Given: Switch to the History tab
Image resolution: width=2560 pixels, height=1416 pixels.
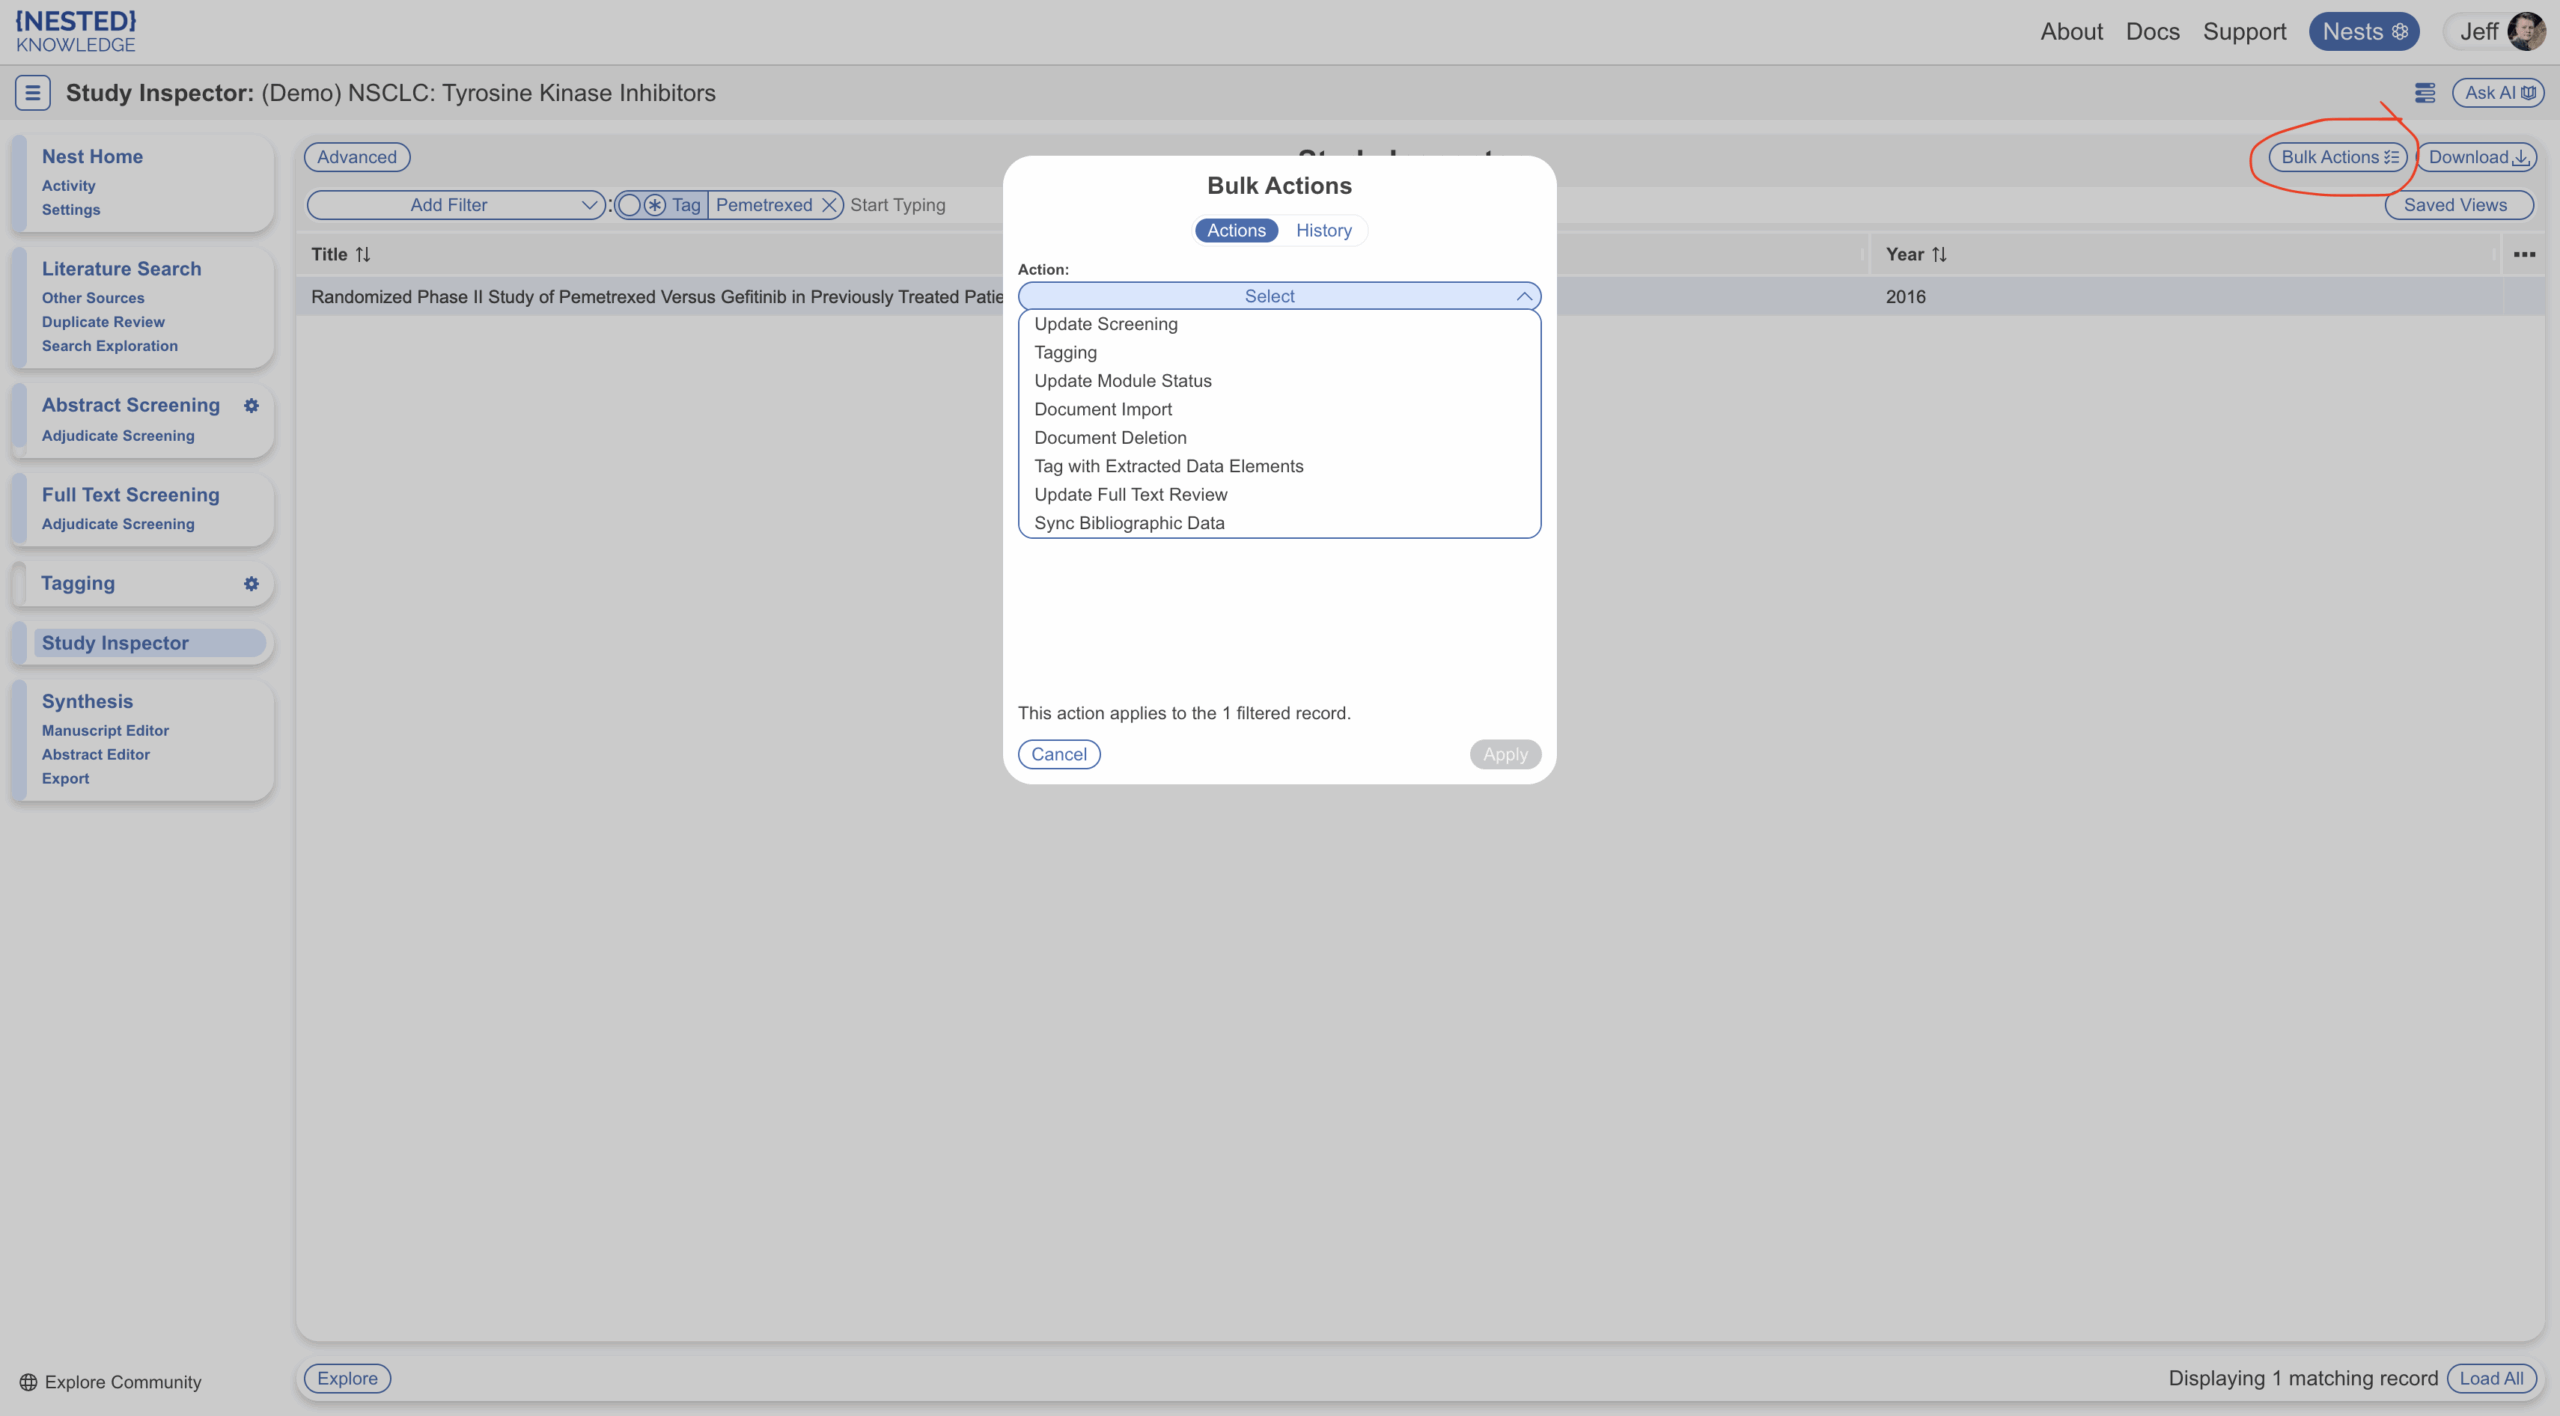Looking at the screenshot, I should (x=1323, y=230).
